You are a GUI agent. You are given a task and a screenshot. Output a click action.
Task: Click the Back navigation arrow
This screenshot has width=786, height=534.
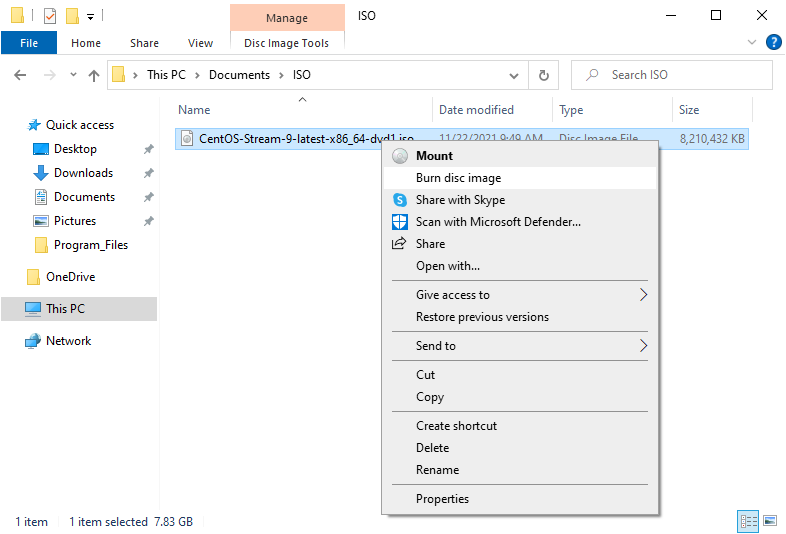click(21, 75)
